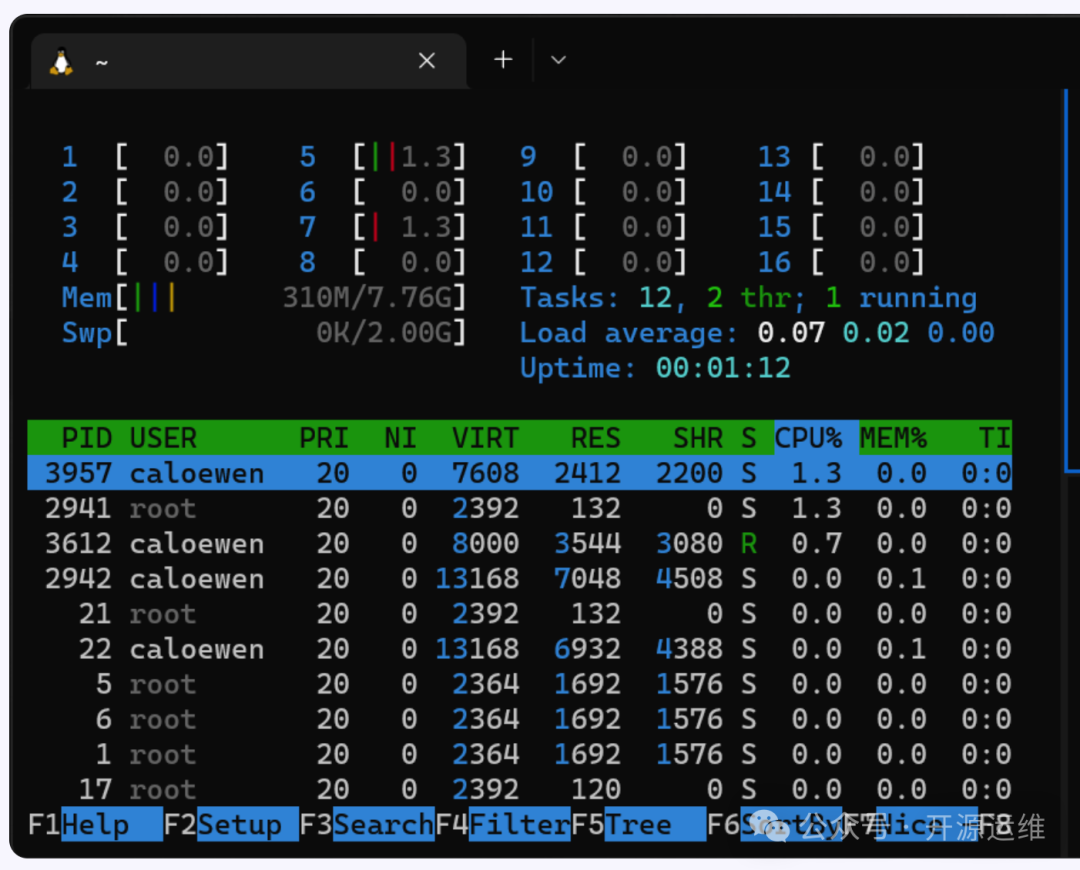
Task: Click the Linux penguin tab icon
Action: 62,62
